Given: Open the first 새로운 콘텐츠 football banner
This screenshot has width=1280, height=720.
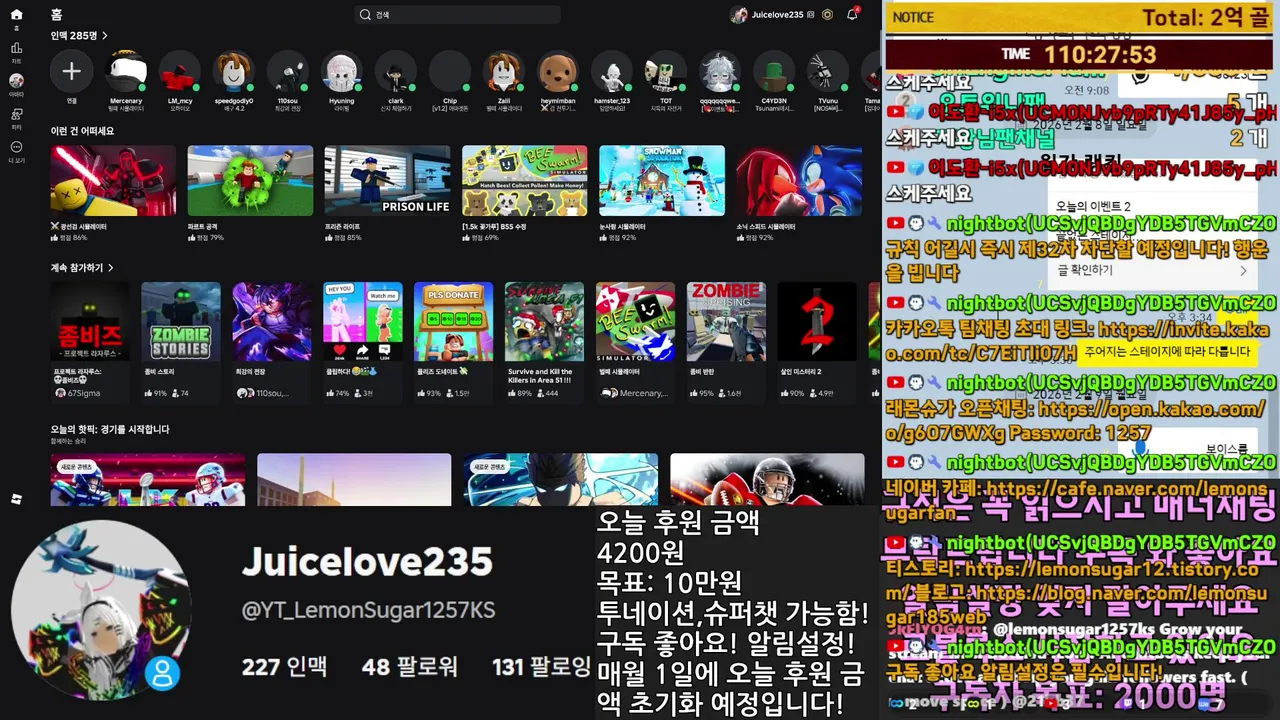Looking at the screenshot, I should coord(148,480).
